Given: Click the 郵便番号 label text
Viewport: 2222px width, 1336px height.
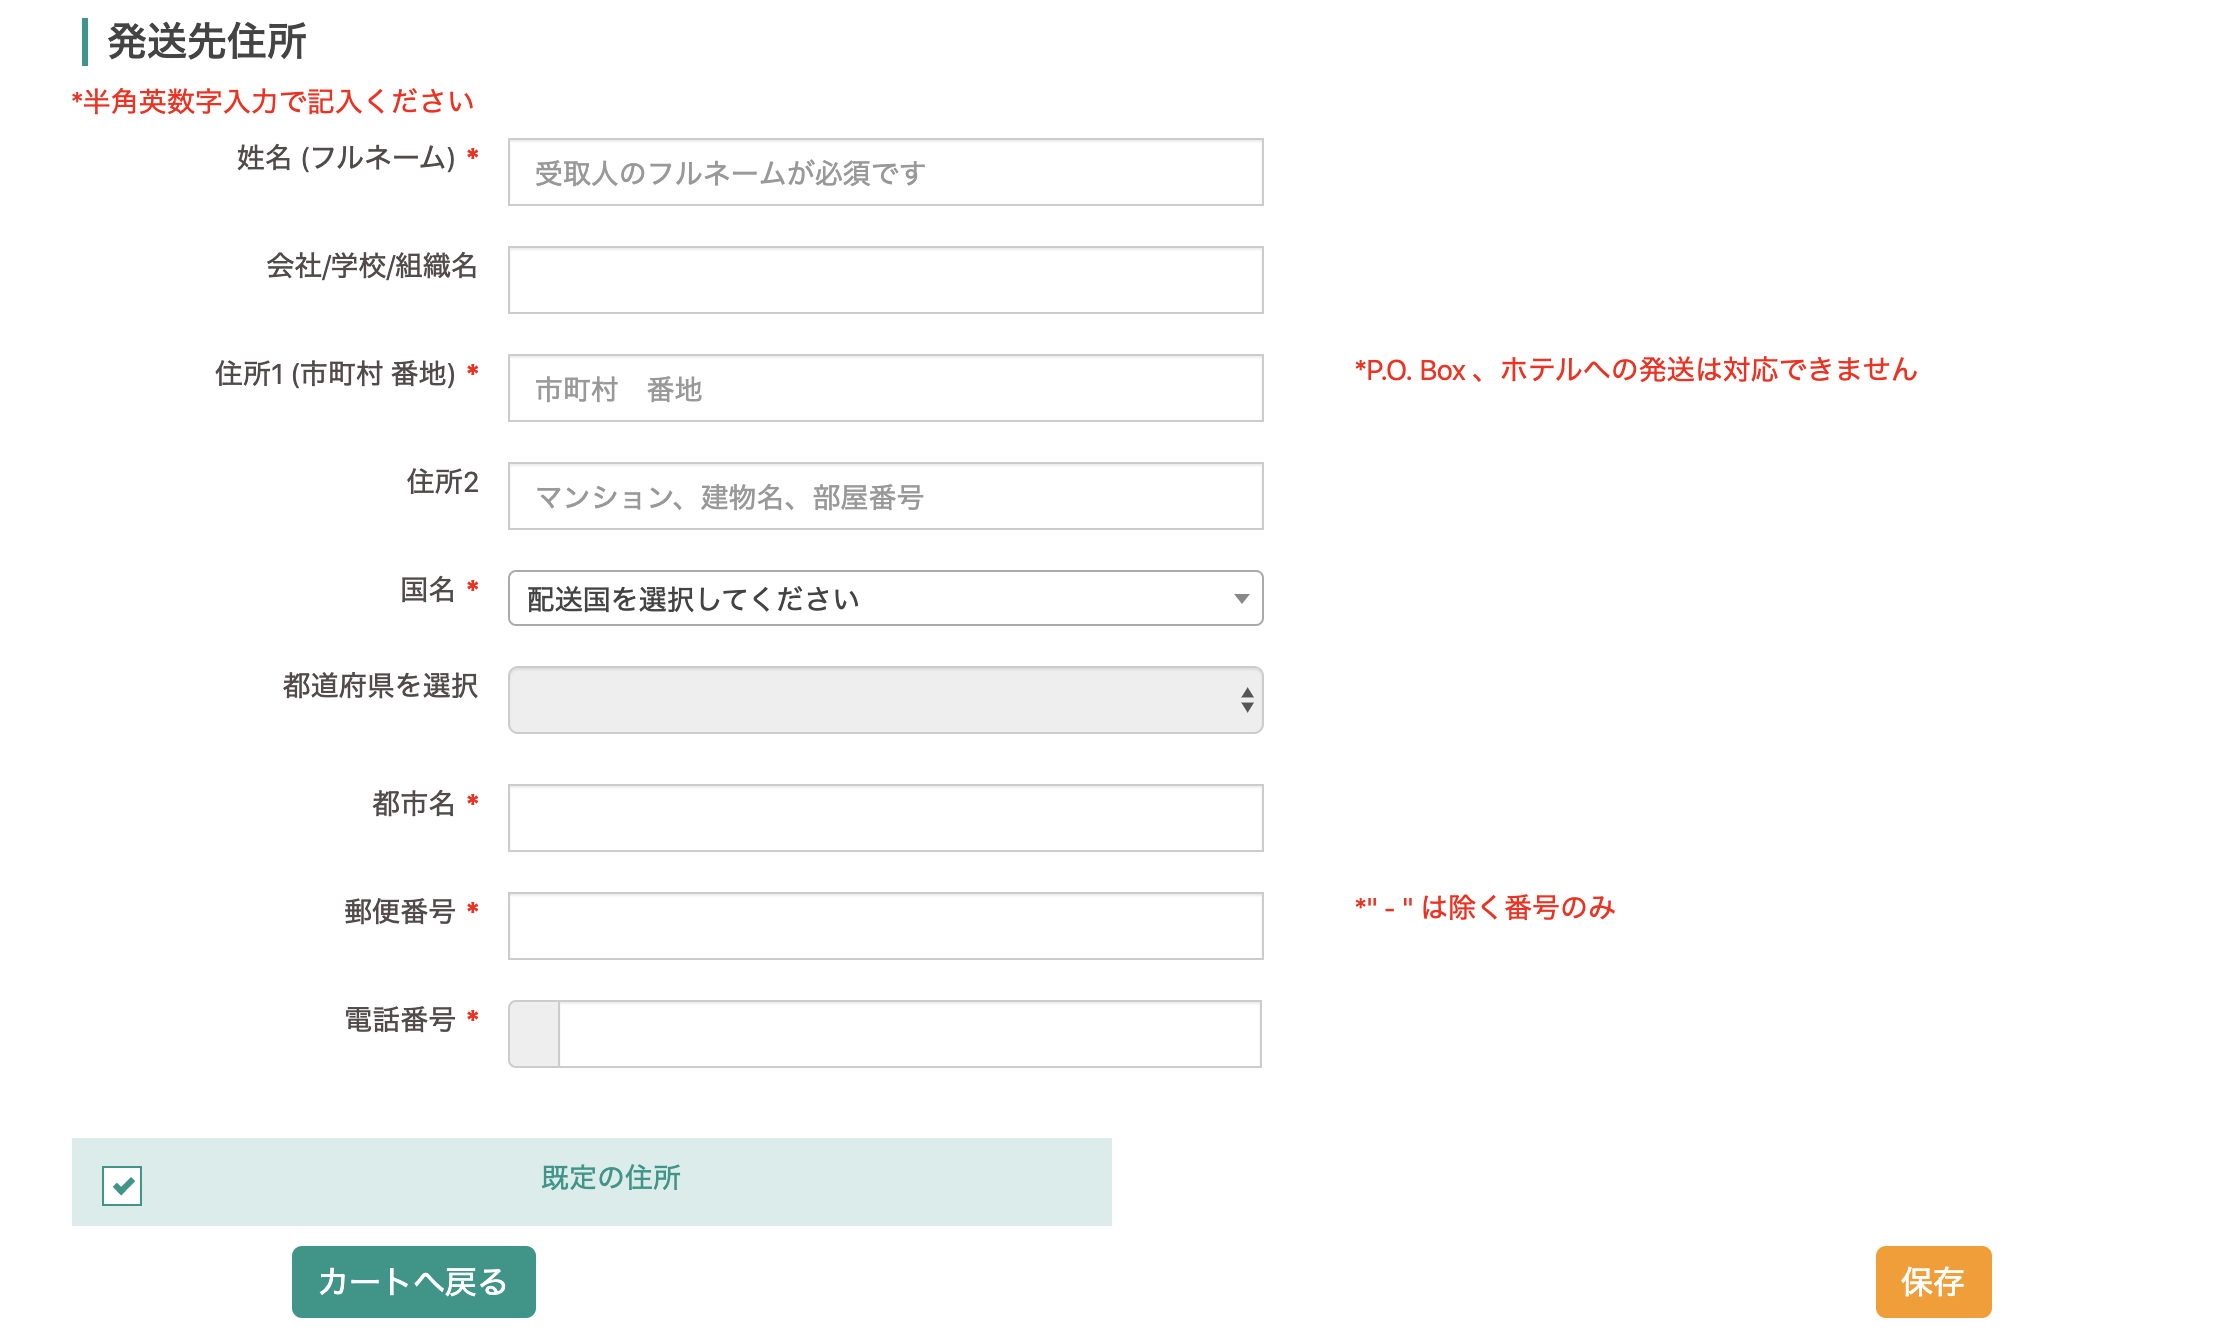Looking at the screenshot, I should (400, 912).
